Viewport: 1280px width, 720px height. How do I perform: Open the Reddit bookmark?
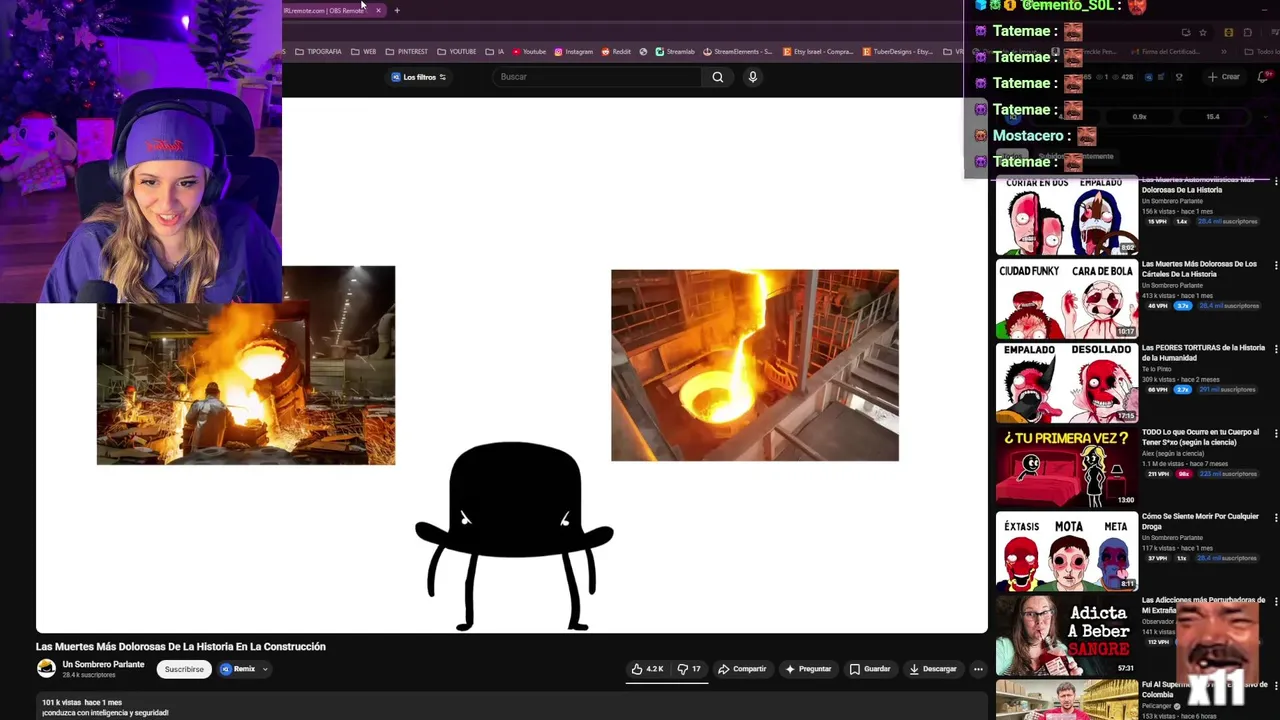tap(616, 51)
